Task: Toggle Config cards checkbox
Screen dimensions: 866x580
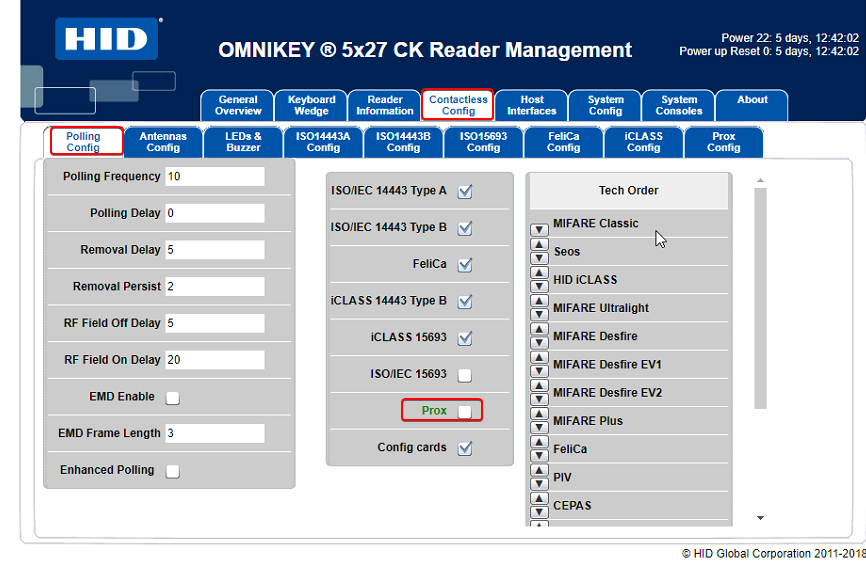Action: pos(465,449)
